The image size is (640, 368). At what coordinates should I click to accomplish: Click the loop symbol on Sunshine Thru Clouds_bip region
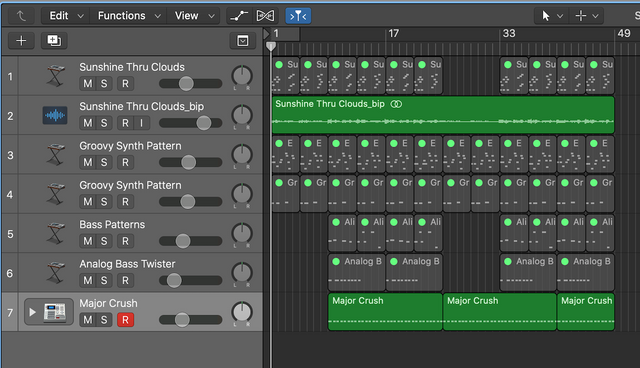coord(396,104)
